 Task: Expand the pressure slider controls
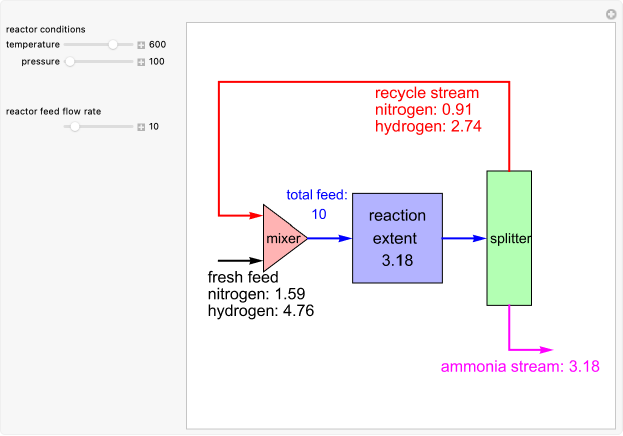click(141, 62)
